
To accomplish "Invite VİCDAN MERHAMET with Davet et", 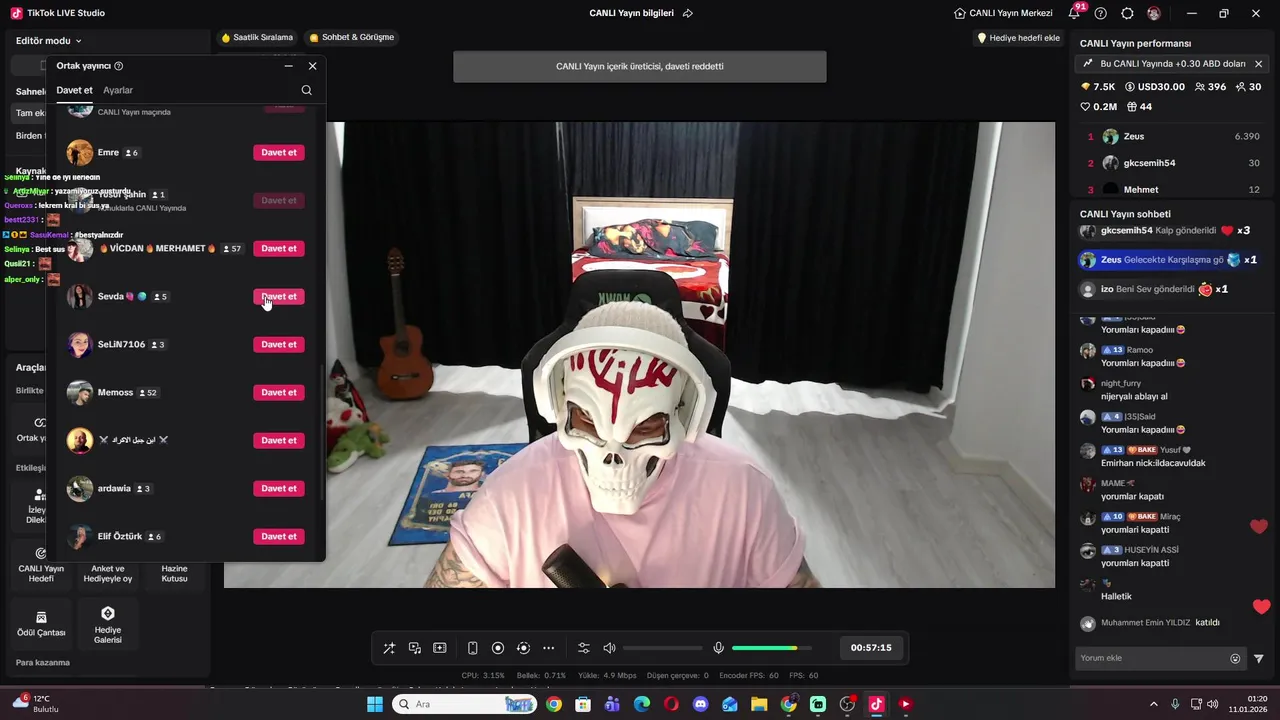I will pyautogui.click(x=279, y=248).
